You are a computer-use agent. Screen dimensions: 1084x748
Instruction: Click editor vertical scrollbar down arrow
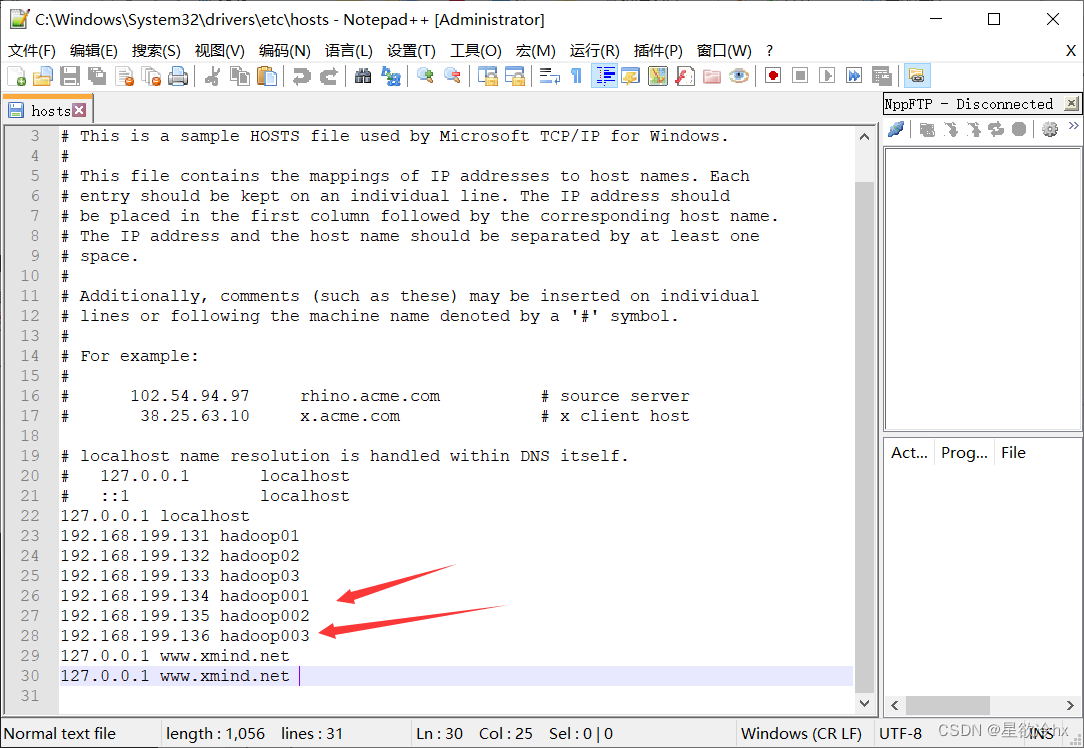coord(864,704)
